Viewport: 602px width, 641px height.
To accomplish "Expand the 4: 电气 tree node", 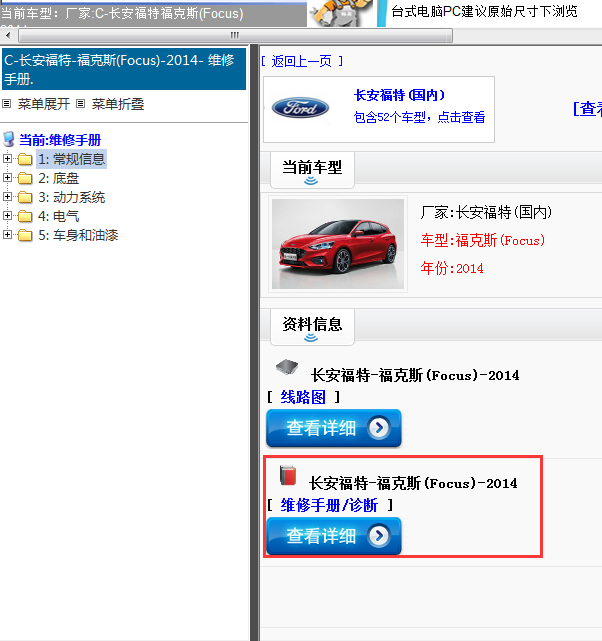I will pos(7,215).
